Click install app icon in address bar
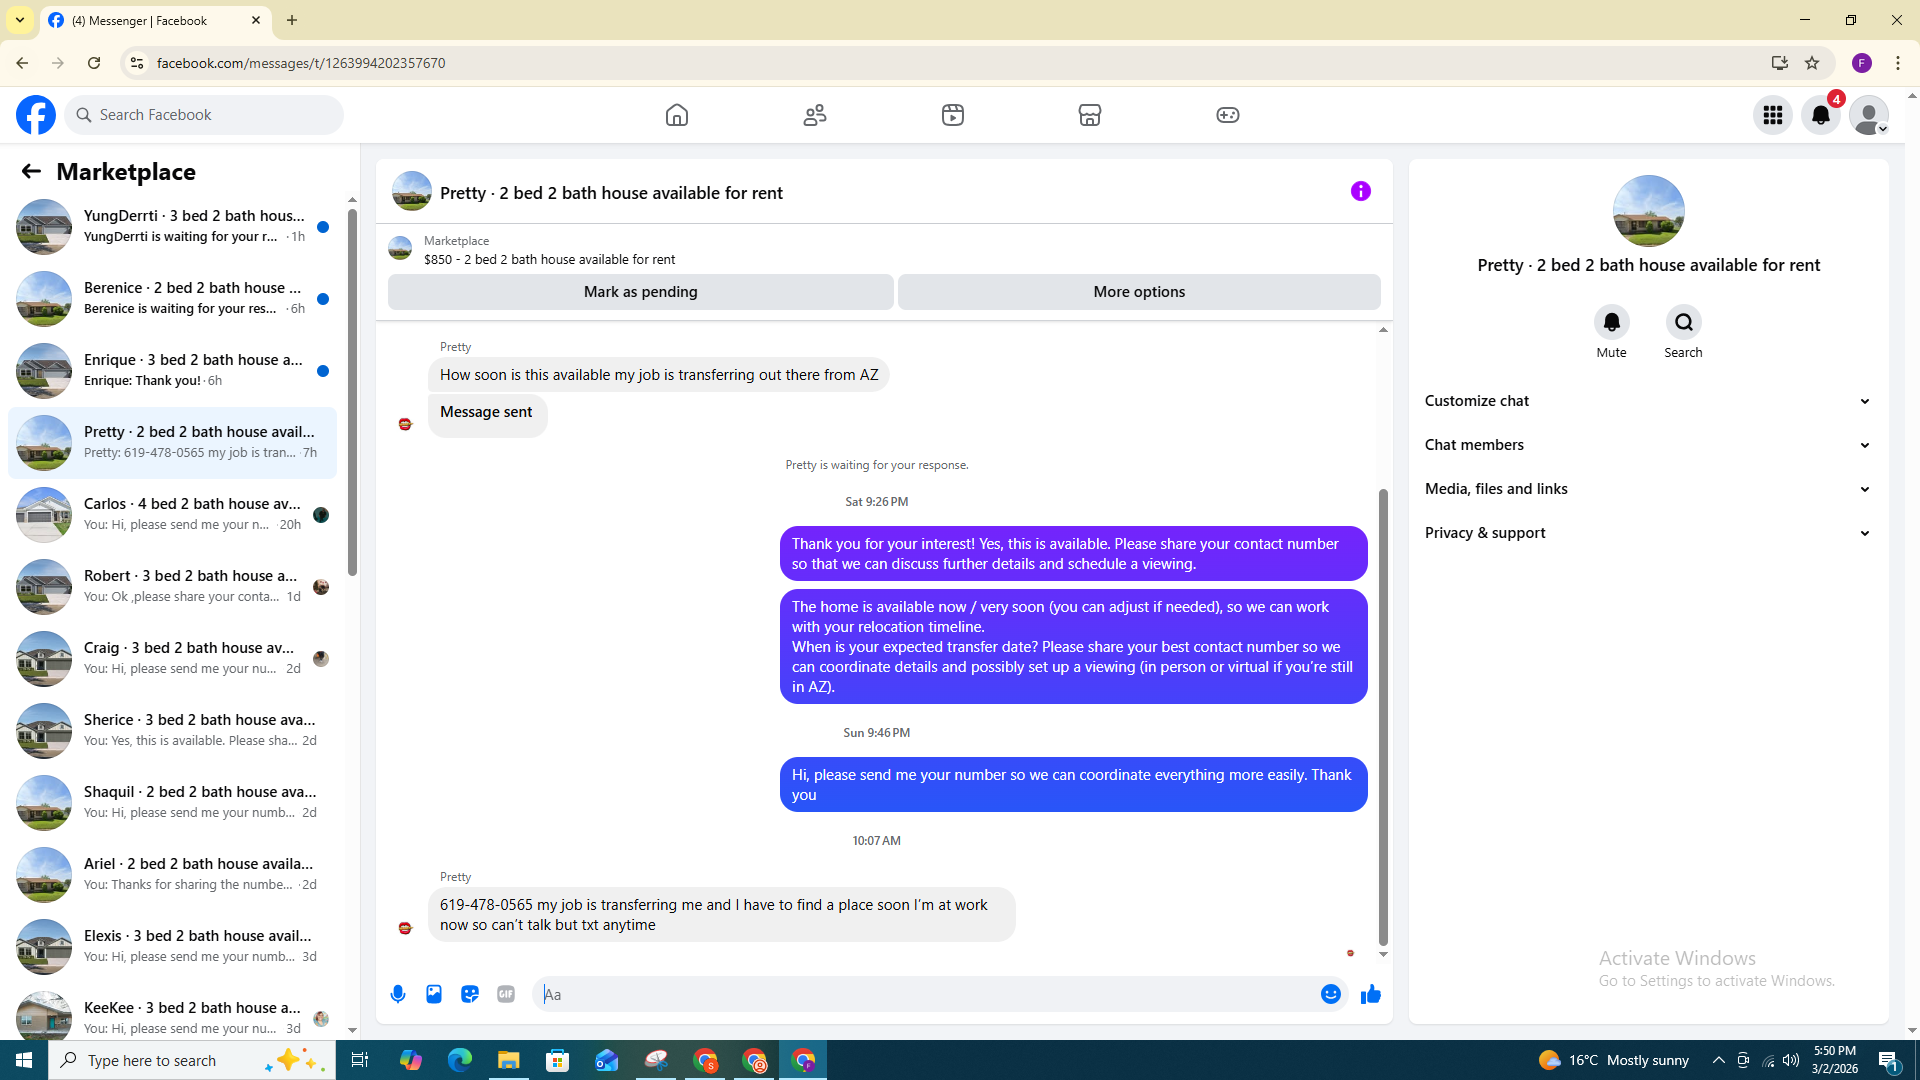 (1779, 63)
